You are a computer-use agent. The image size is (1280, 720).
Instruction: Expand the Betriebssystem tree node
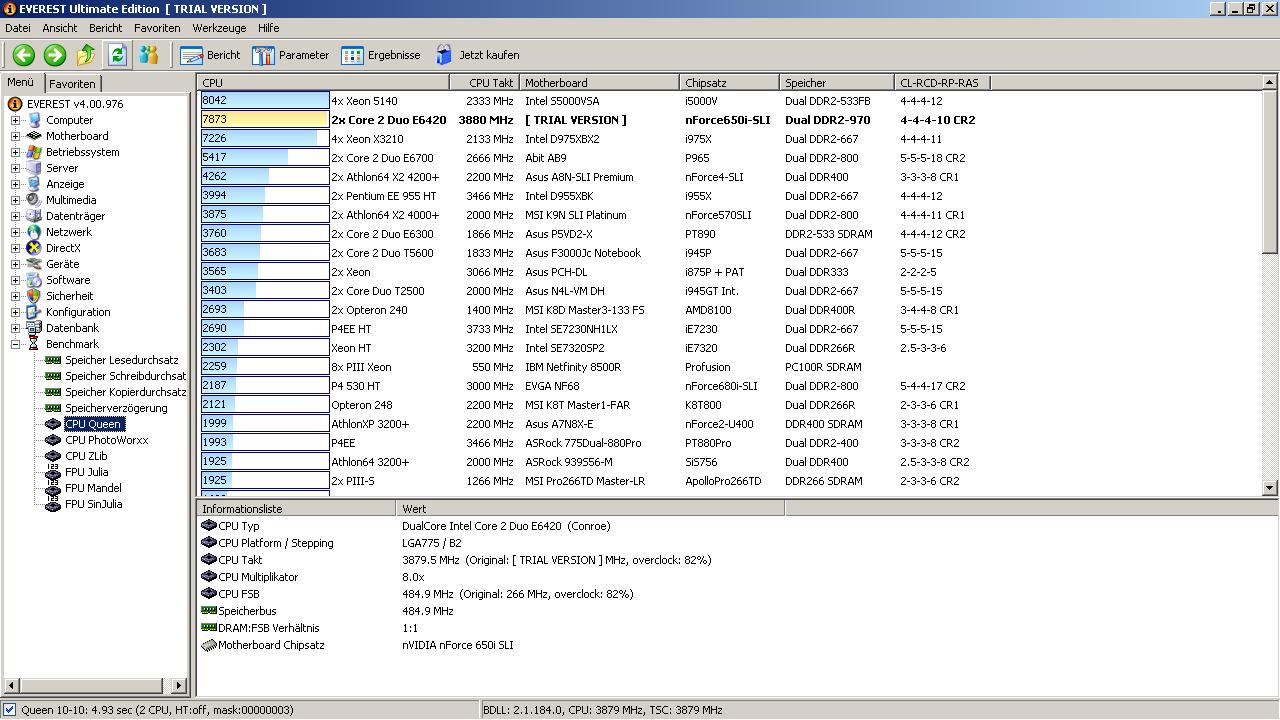[x=16, y=152]
